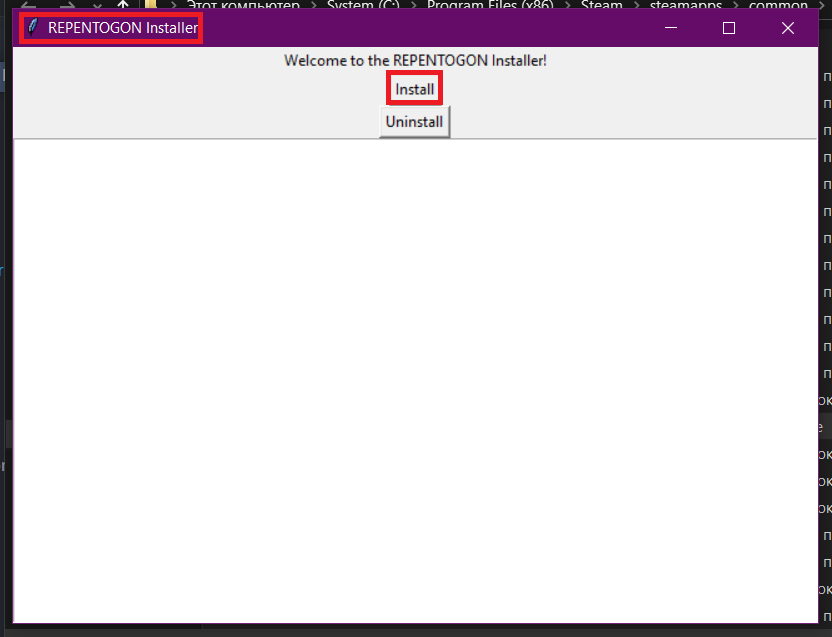Screen dimensions: 832x637
Task: Open 'steamapps' breadcrumb in File Explorer behind
Action: click(x=686, y=5)
